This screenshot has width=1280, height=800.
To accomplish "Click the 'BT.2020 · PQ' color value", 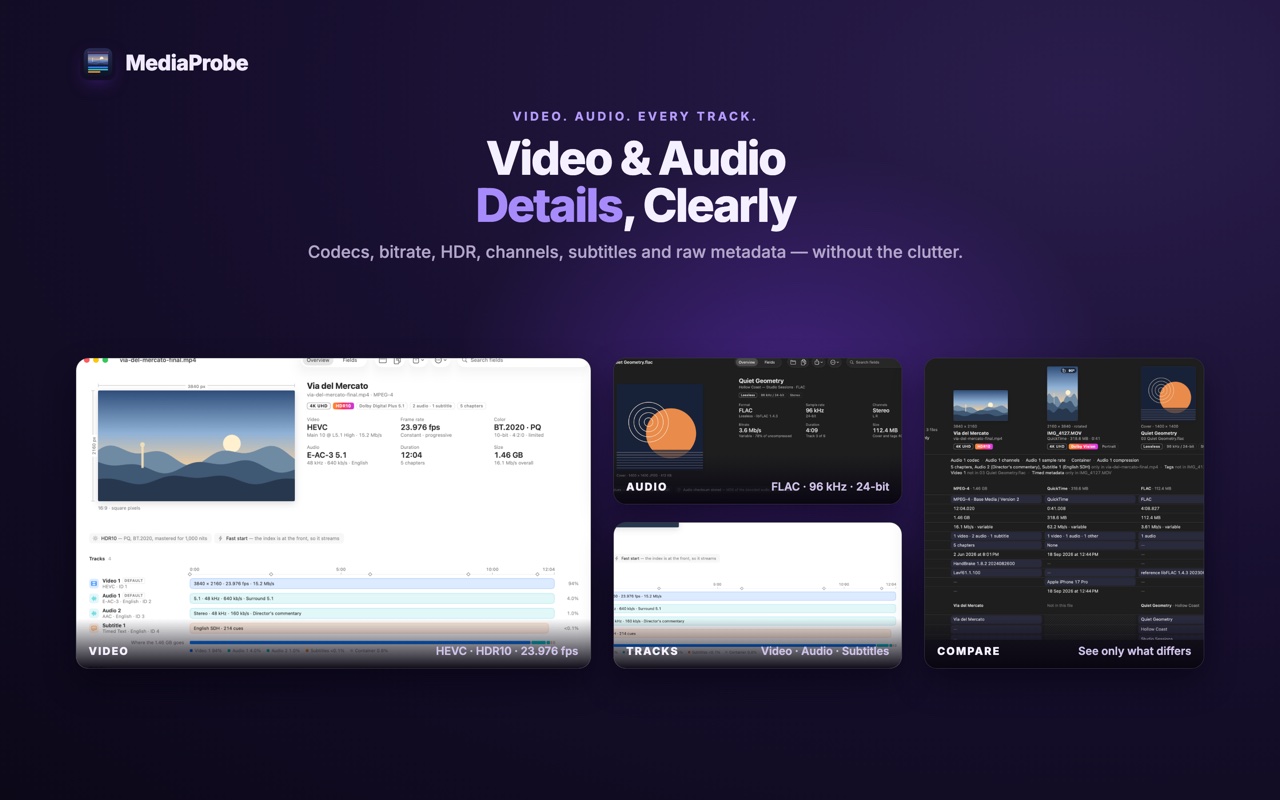I will coord(518,427).
